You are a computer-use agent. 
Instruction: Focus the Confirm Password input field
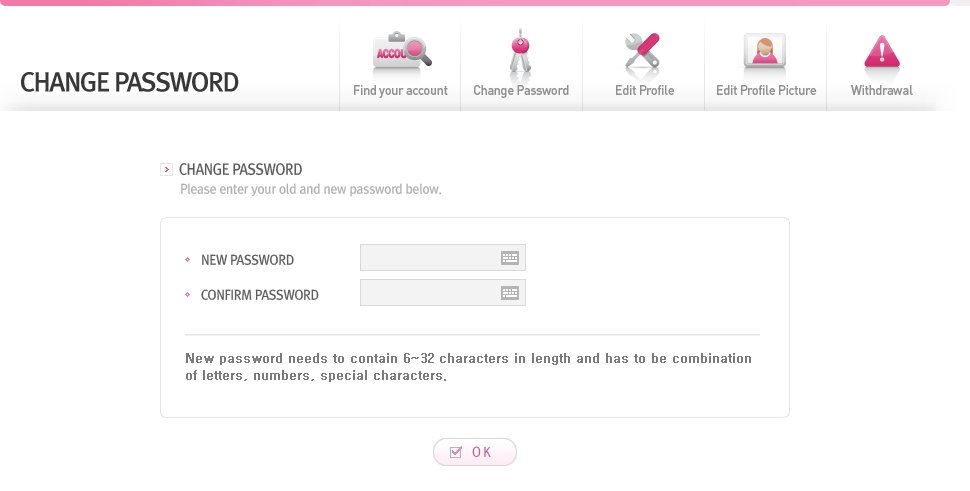[x=429, y=293]
